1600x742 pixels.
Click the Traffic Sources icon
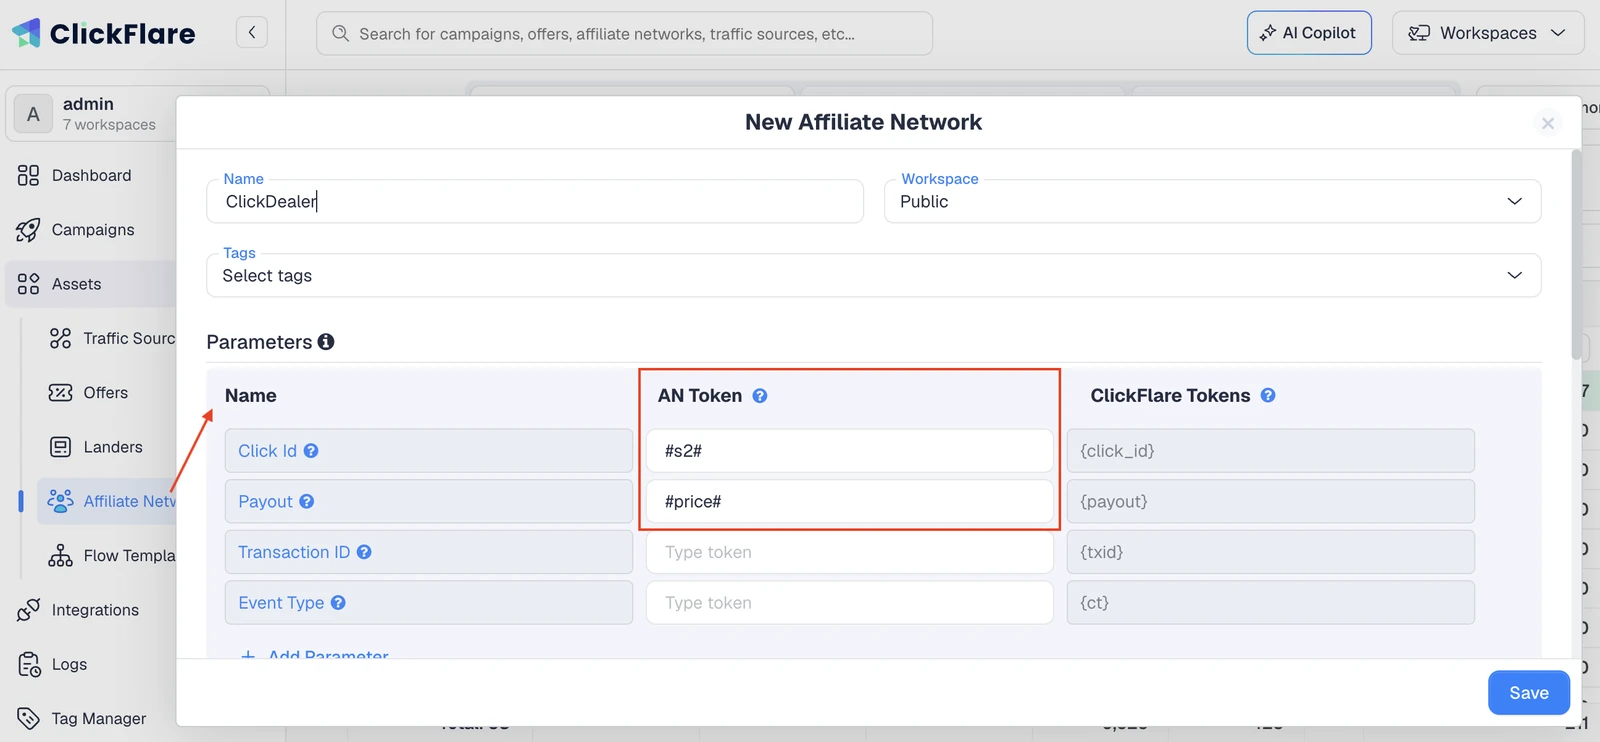tap(60, 338)
